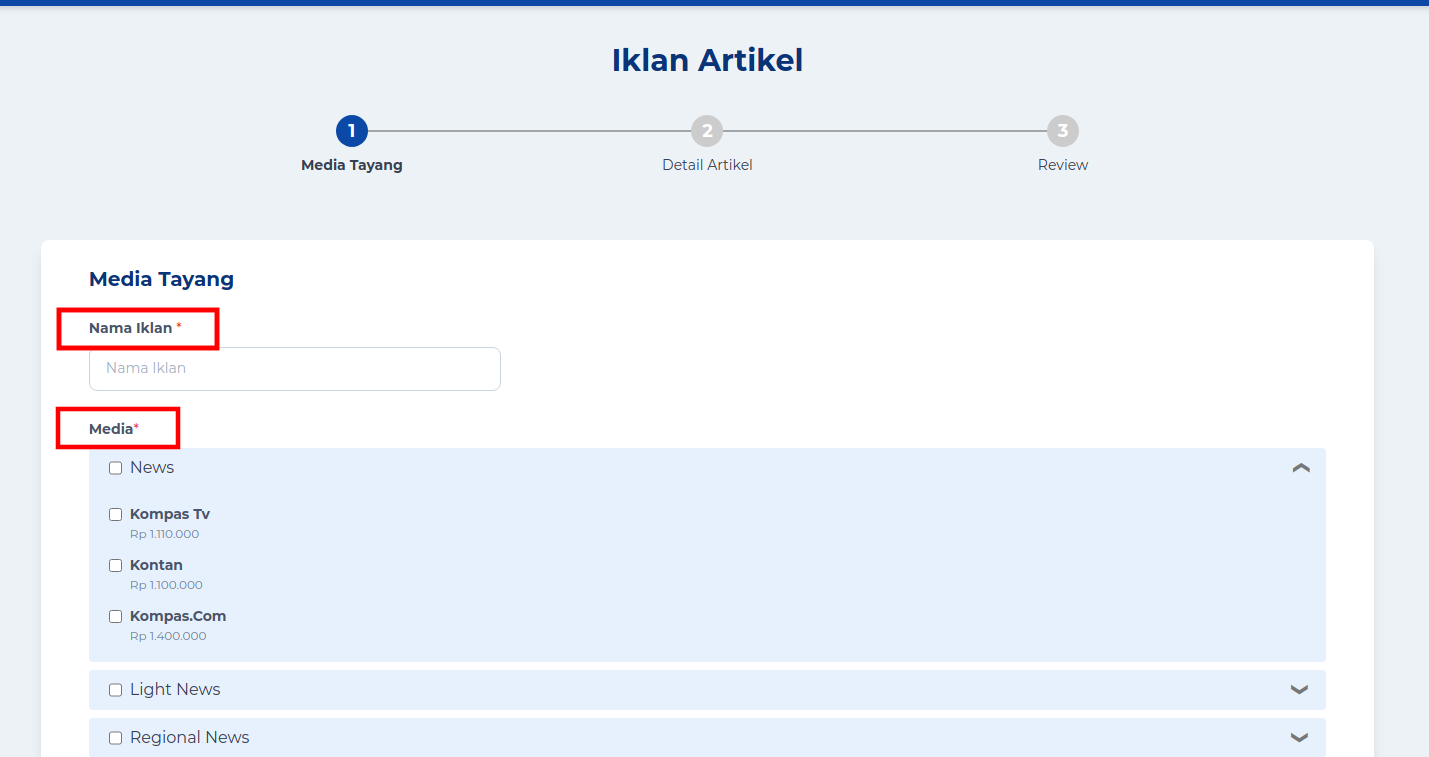The height and width of the screenshot is (757, 1429).
Task: Click the Nama Iklan text field
Action: tap(295, 369)
